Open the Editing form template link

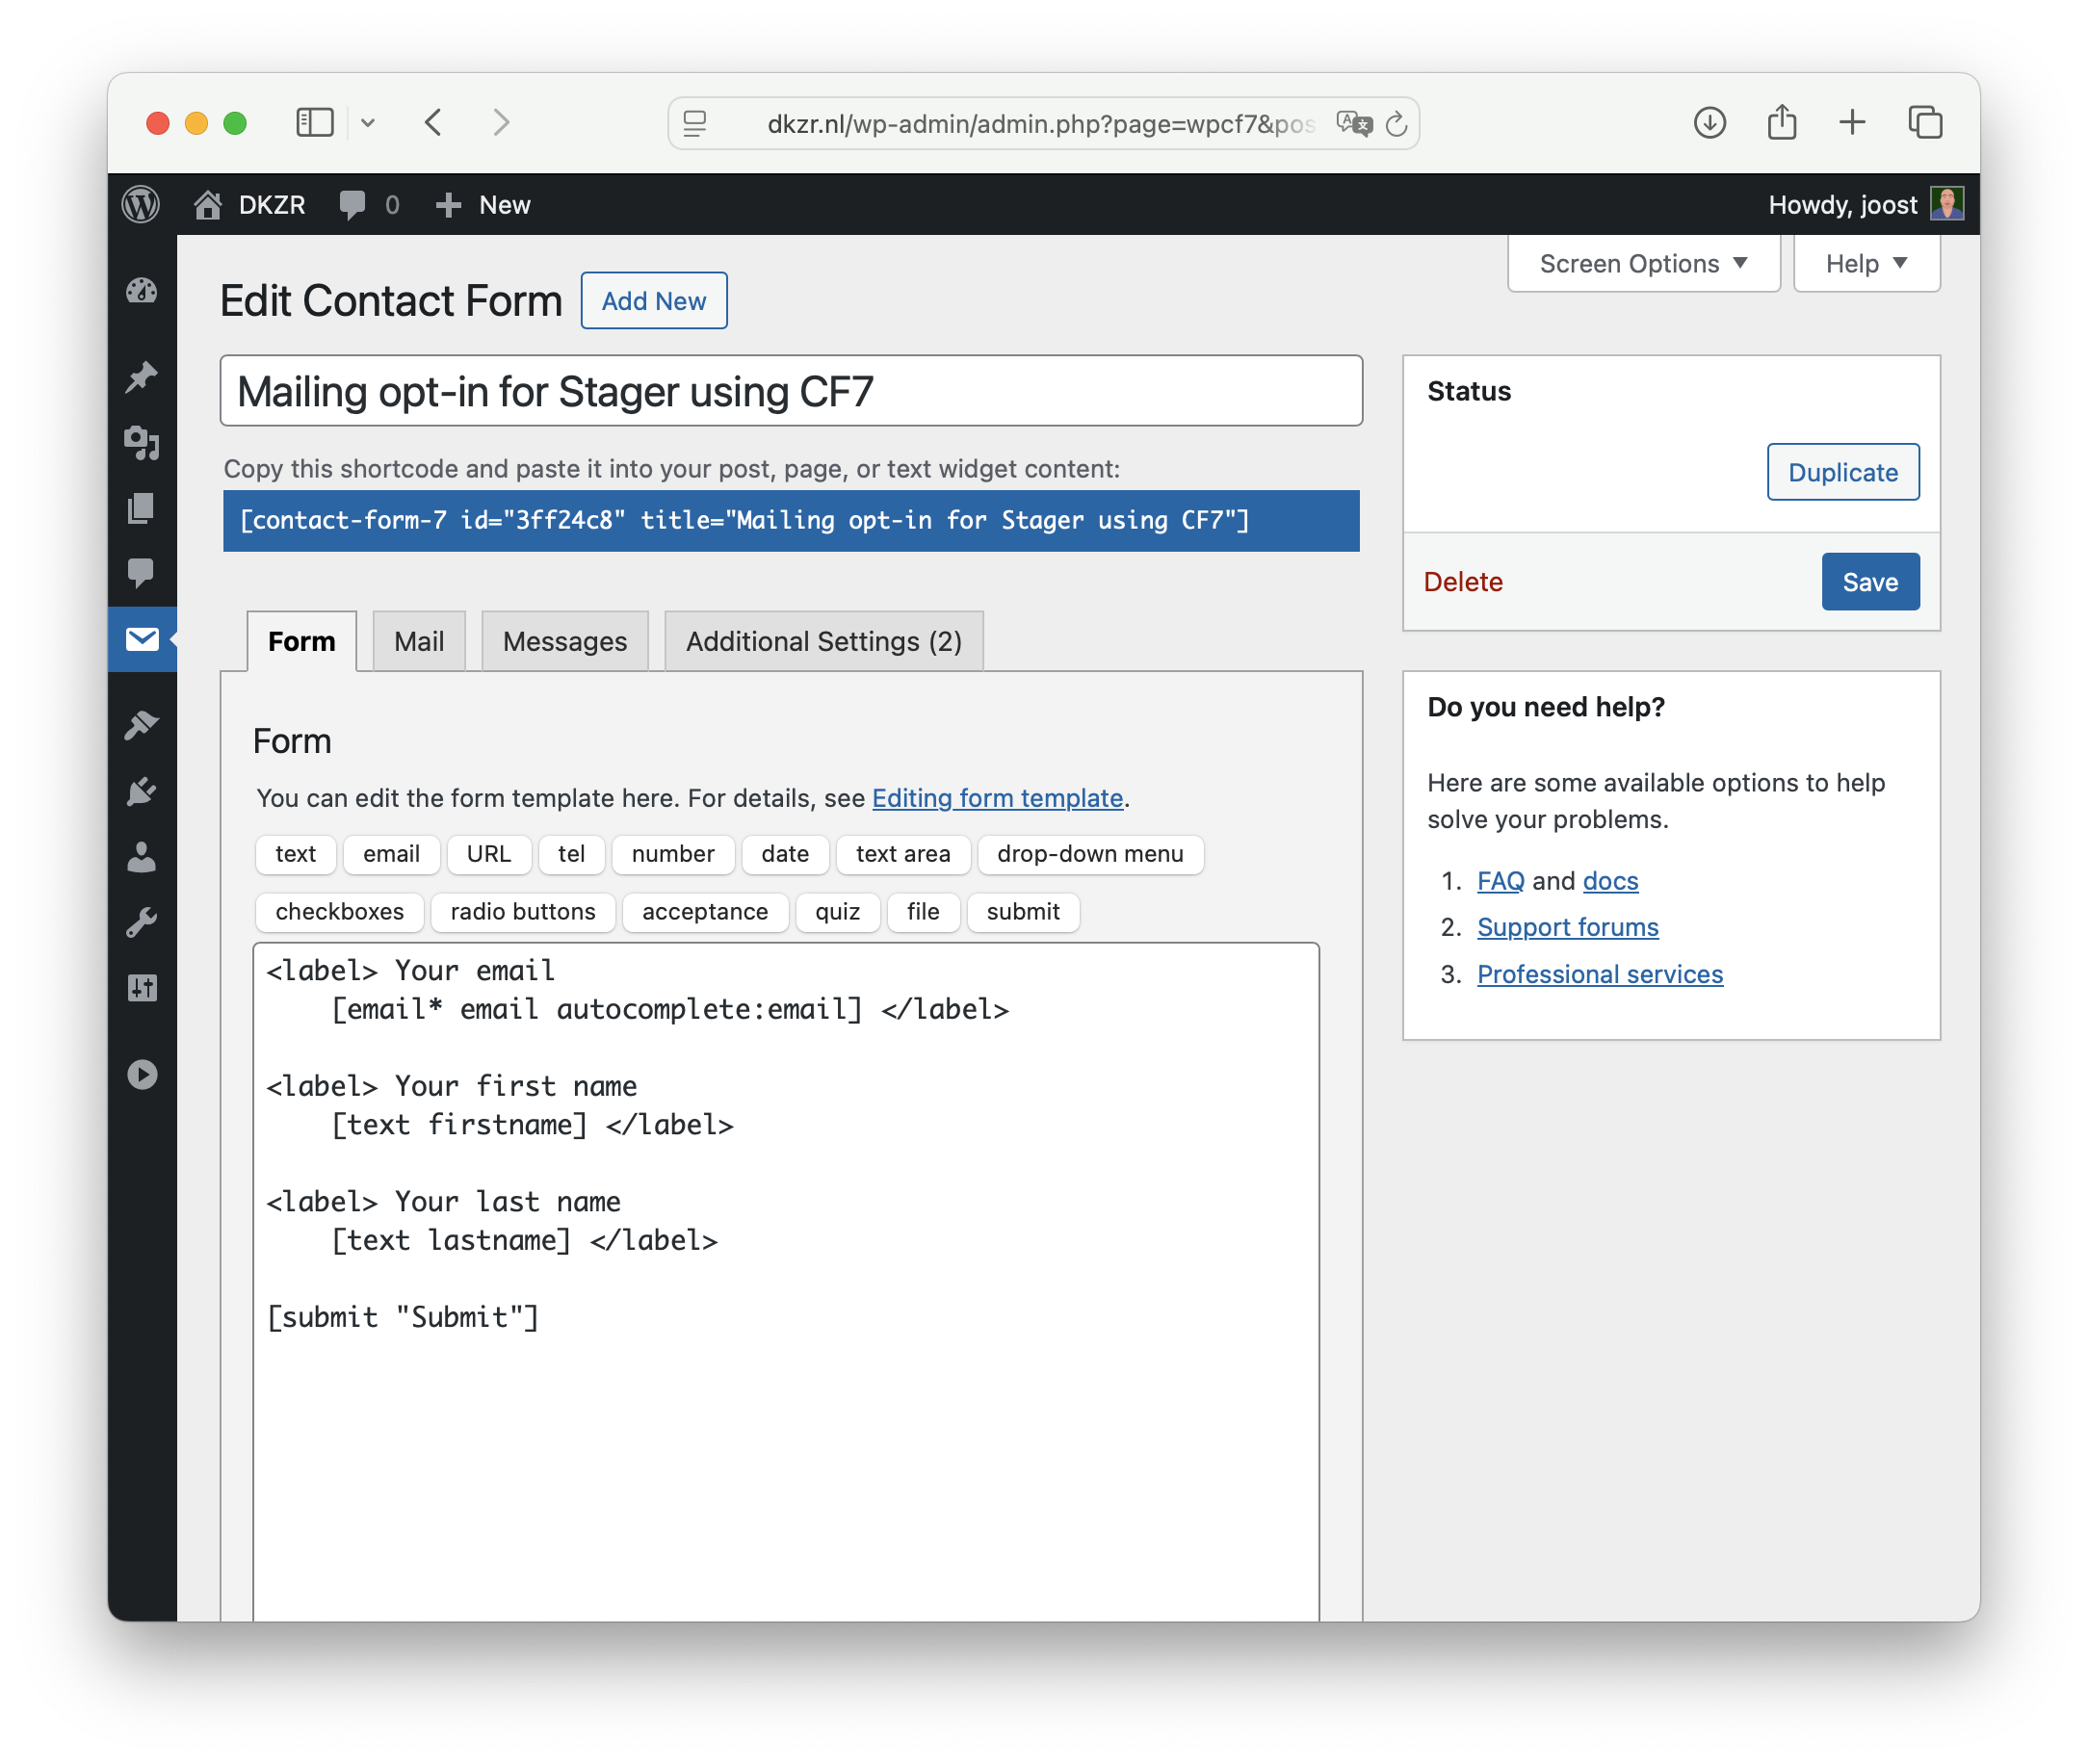pyautogui.click(x=997, y=798)
